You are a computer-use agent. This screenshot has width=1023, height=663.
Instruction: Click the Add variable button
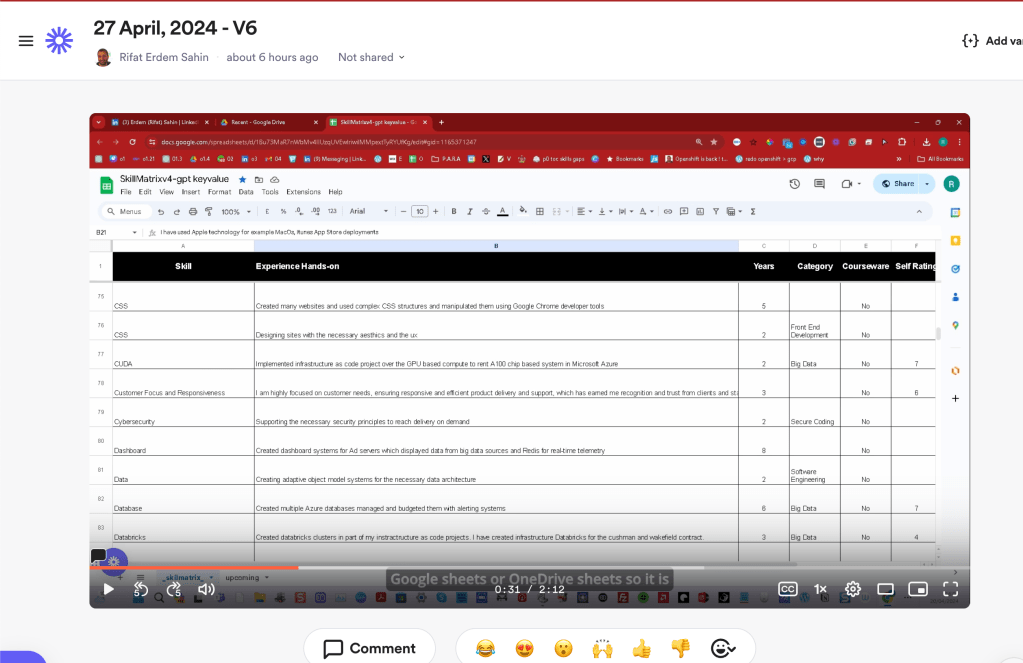point(992,40)
